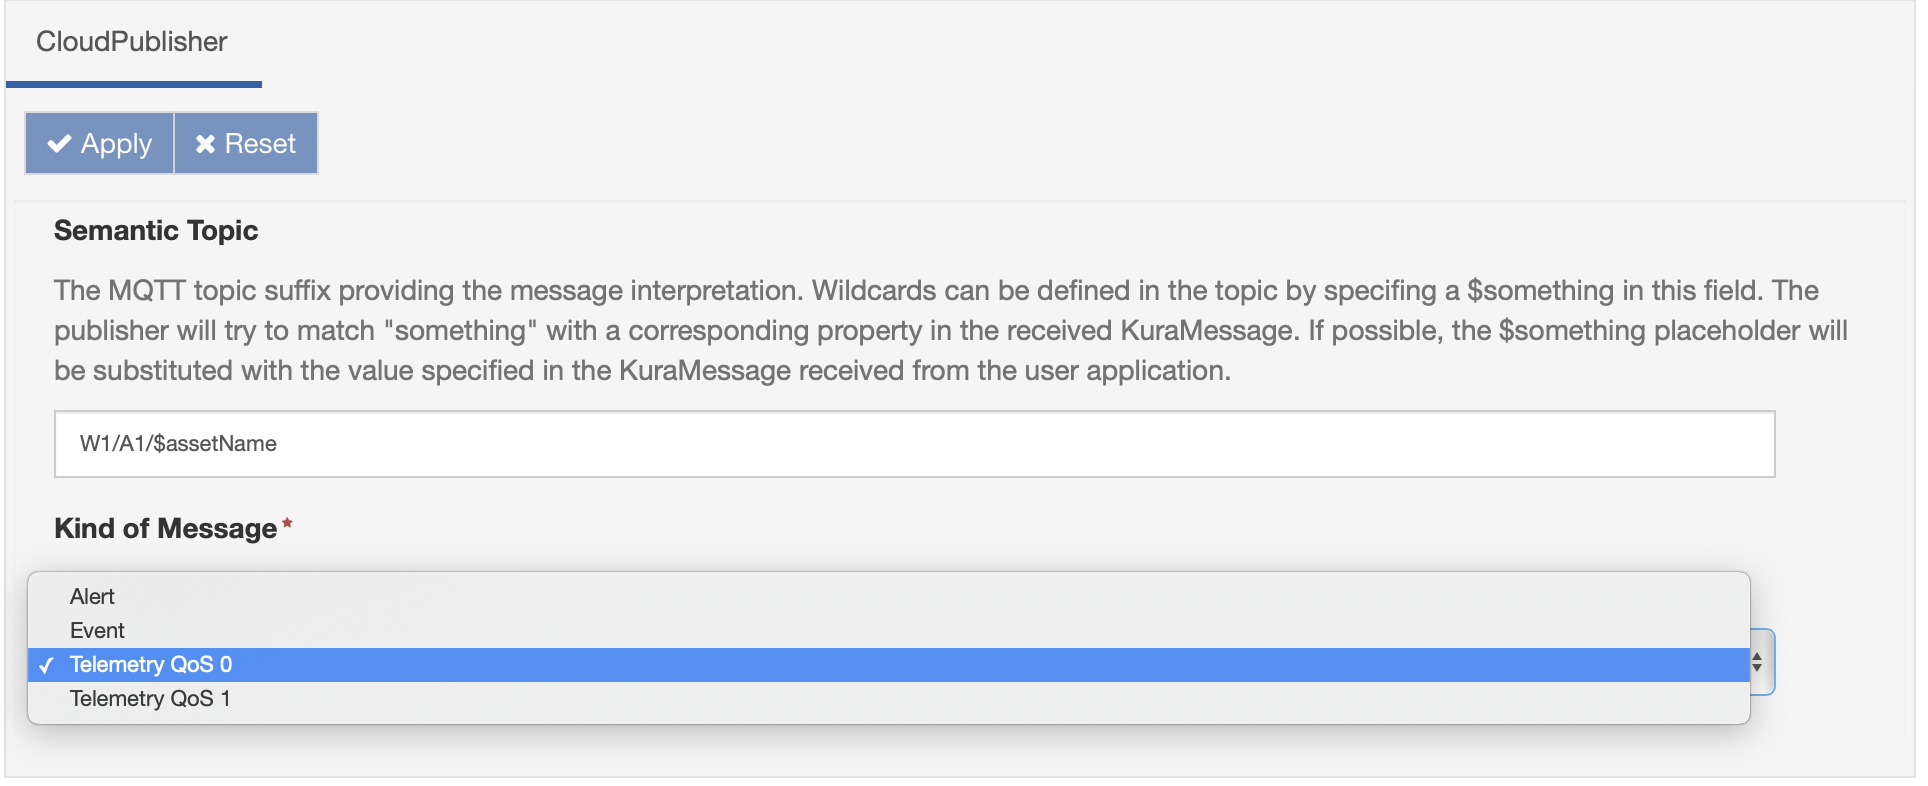Focus the Semantic Topic text field

coord(914,444)
